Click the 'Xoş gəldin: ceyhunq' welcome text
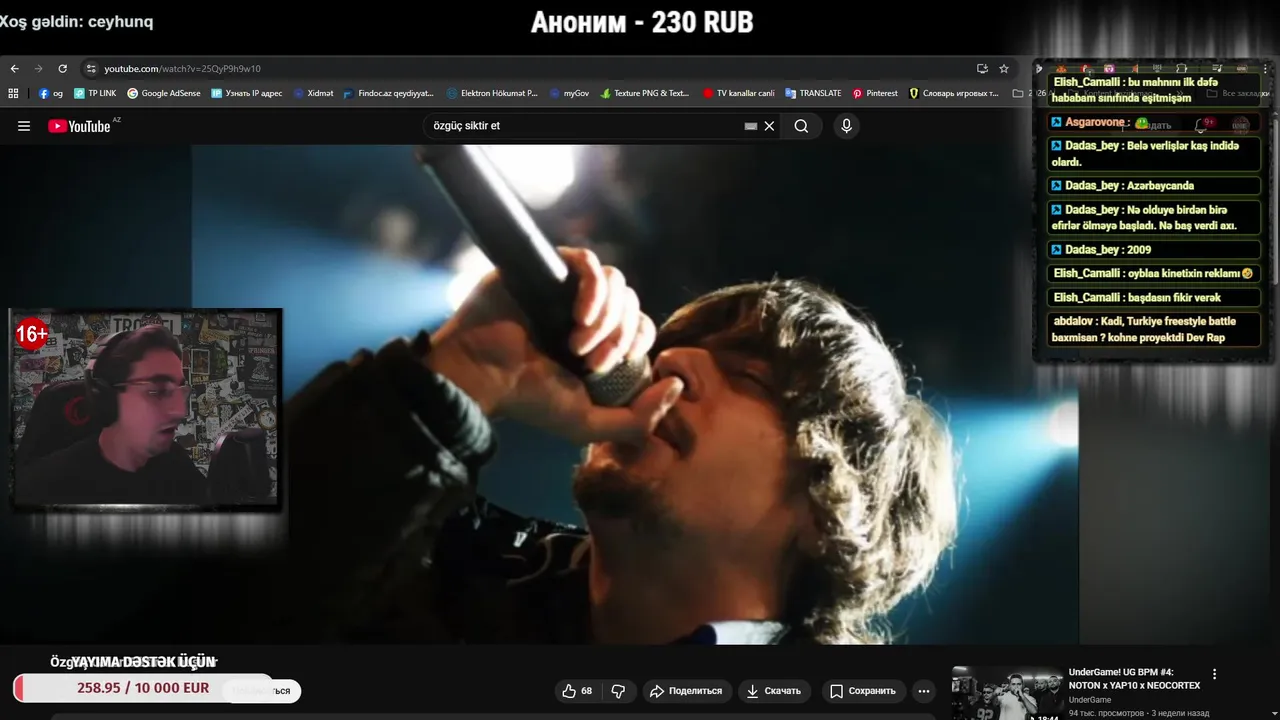 pos(77,20)
